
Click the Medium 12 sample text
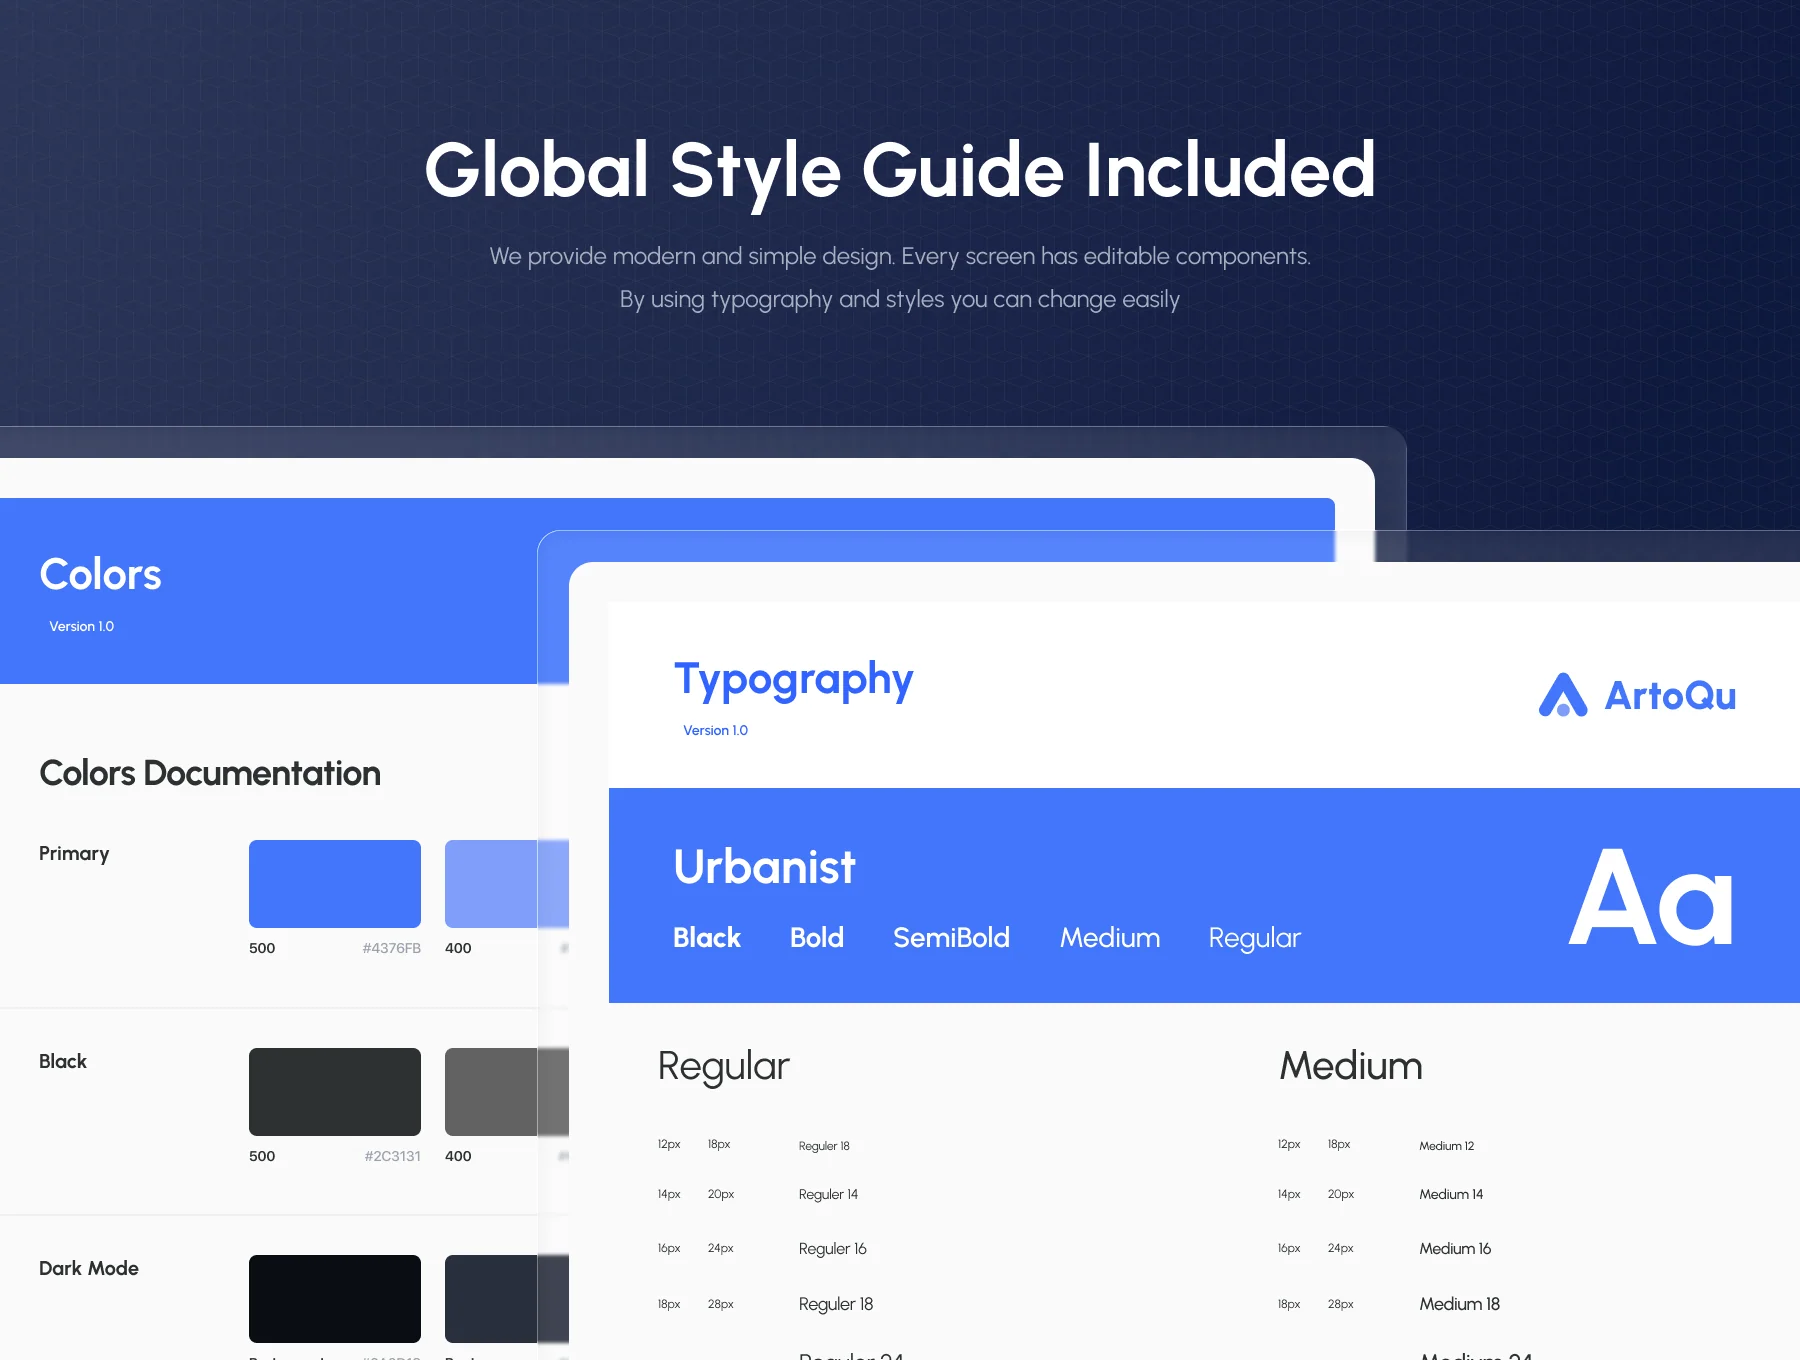(x=1446, y=1146)
